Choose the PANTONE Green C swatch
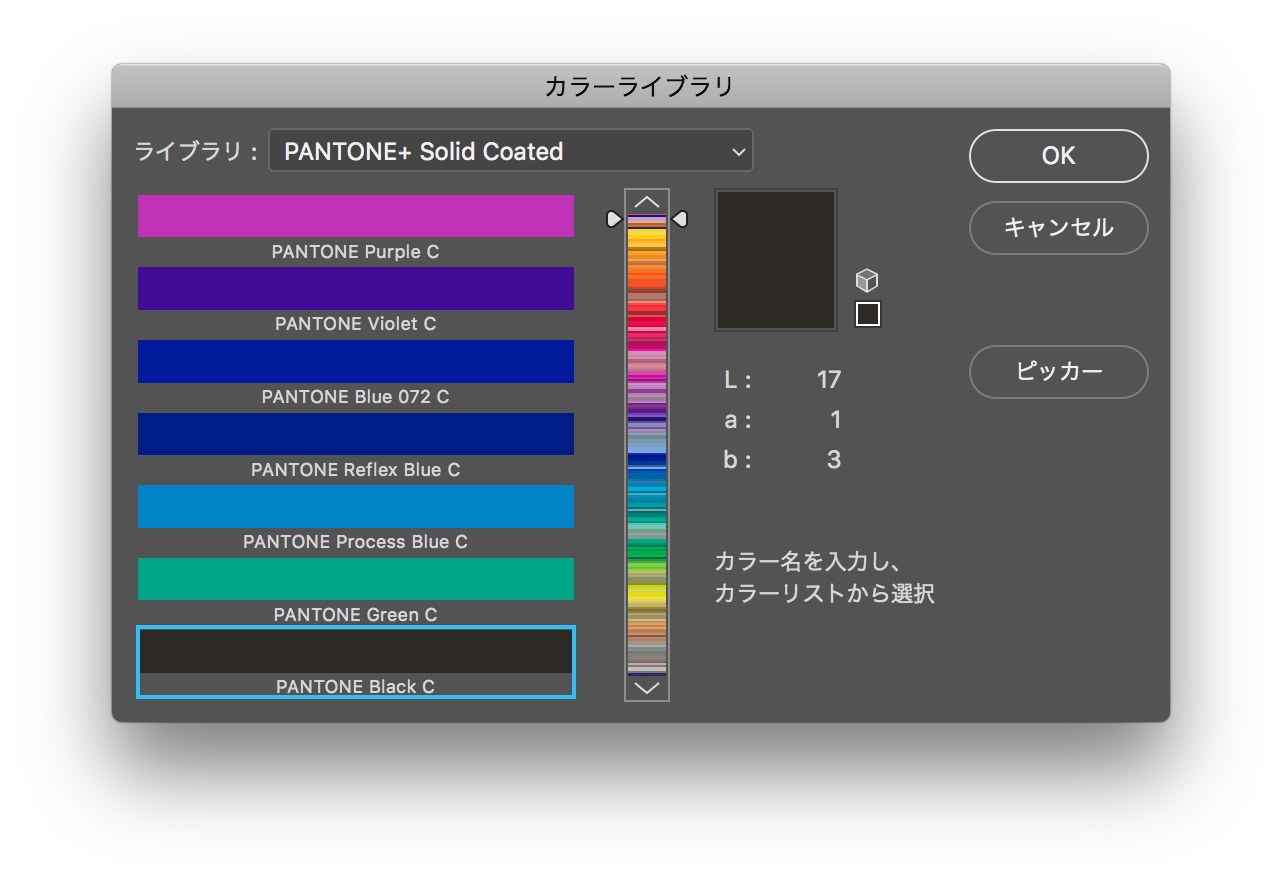Screen dimensions: 1282x882 (356, 579)
